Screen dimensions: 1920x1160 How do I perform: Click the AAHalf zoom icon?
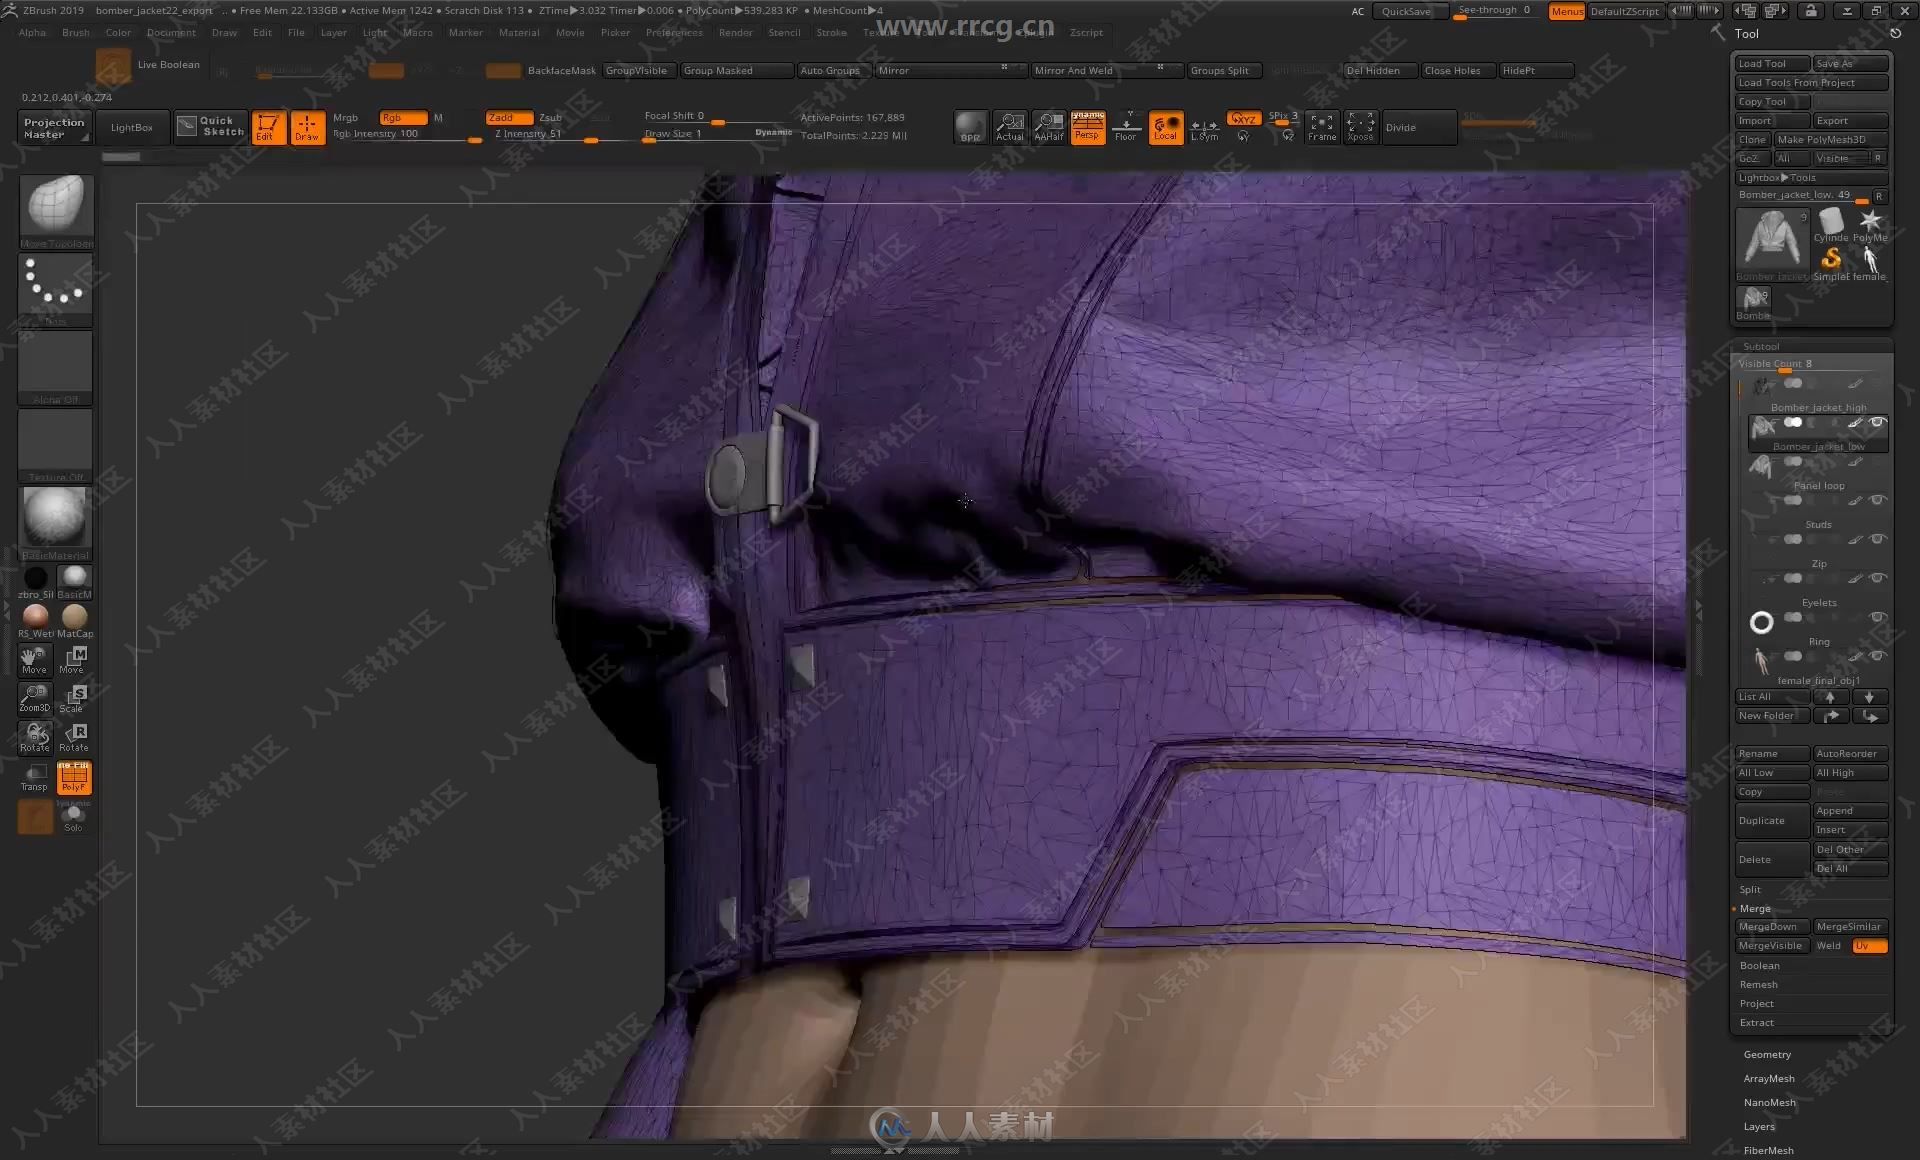[x=1048, y=127]
